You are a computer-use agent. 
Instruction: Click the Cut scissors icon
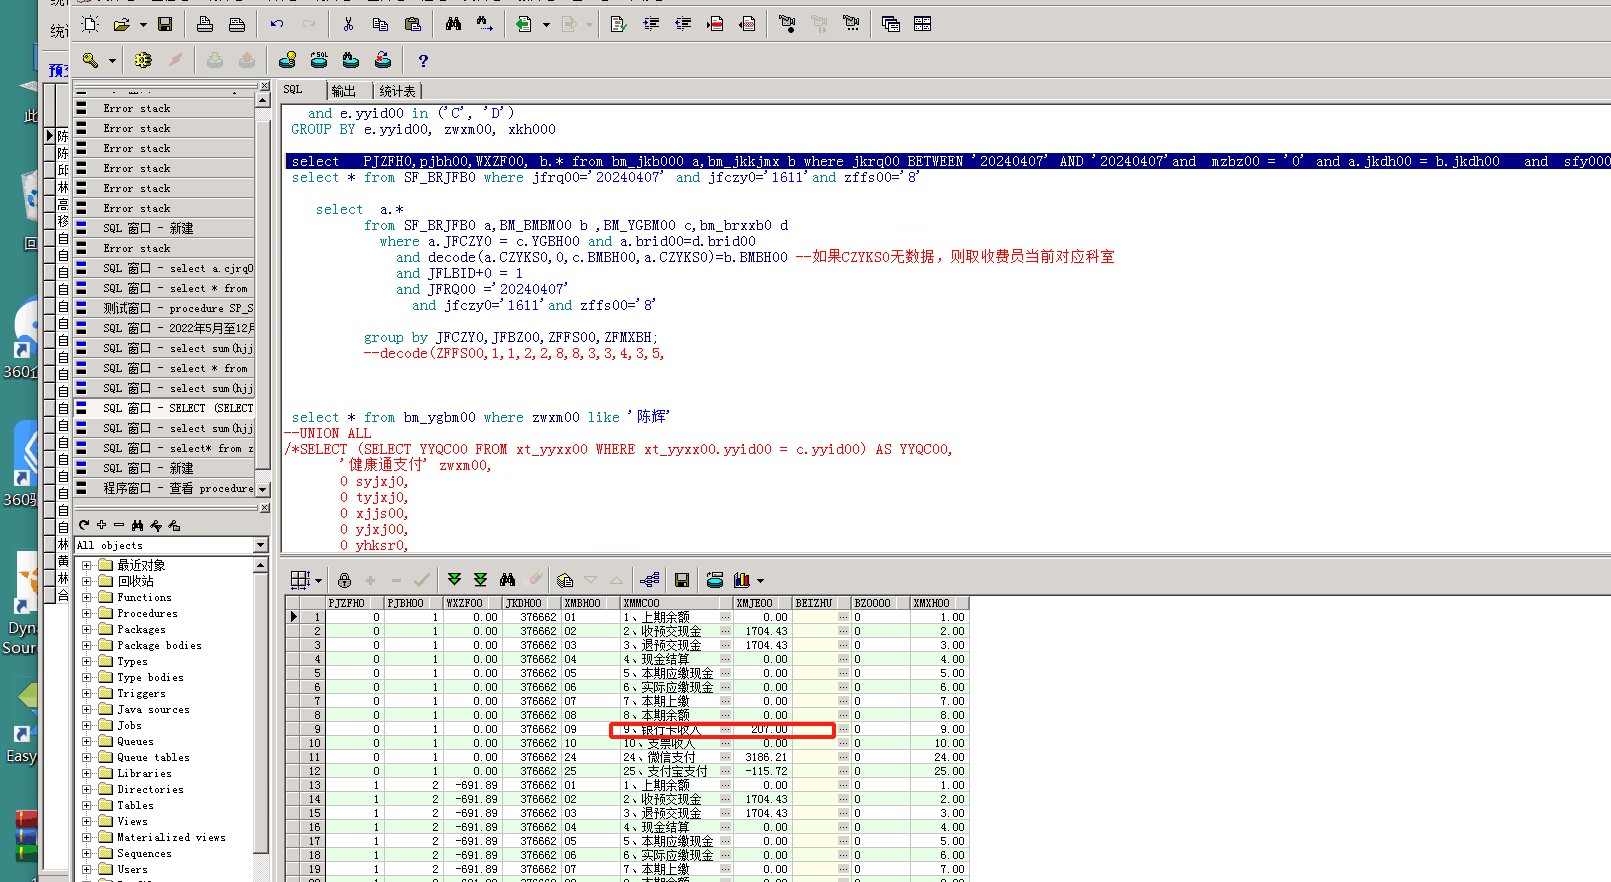click(x=348, y=24)
